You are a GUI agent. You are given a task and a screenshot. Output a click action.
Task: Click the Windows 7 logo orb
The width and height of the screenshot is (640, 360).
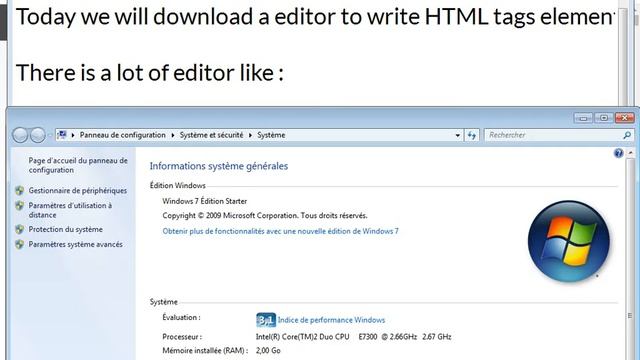click(569, 241)
